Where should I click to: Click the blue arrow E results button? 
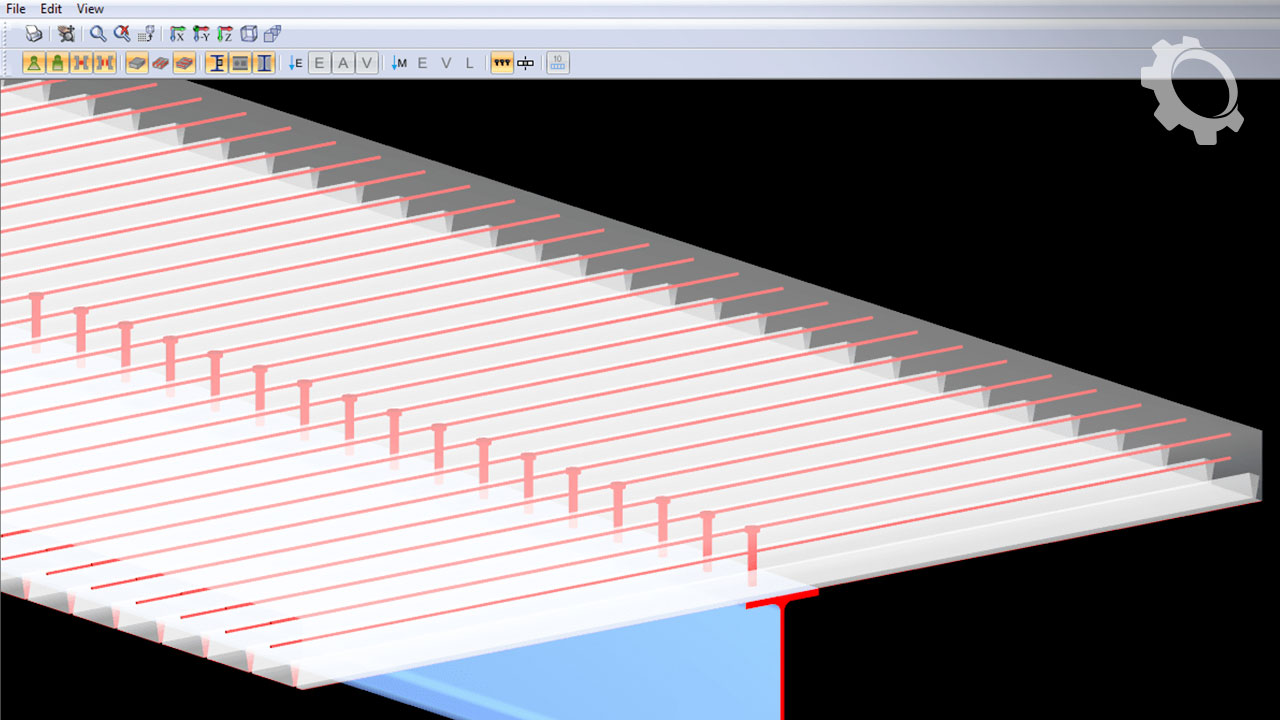point(295,63)
